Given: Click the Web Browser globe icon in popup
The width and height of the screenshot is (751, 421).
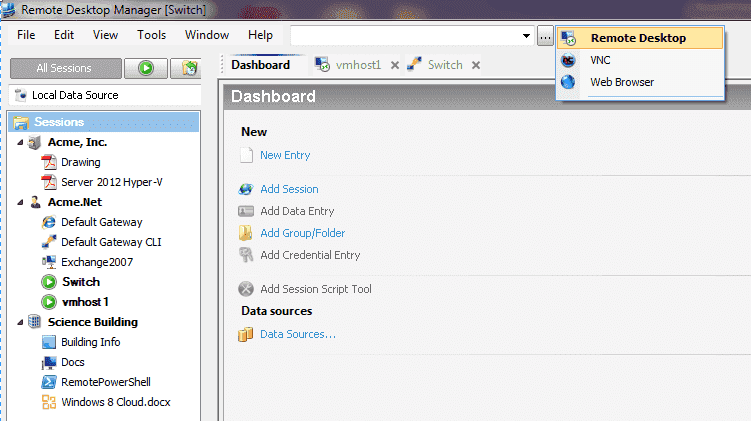Looking at the screenshot, I should click(x=569, y=82).
